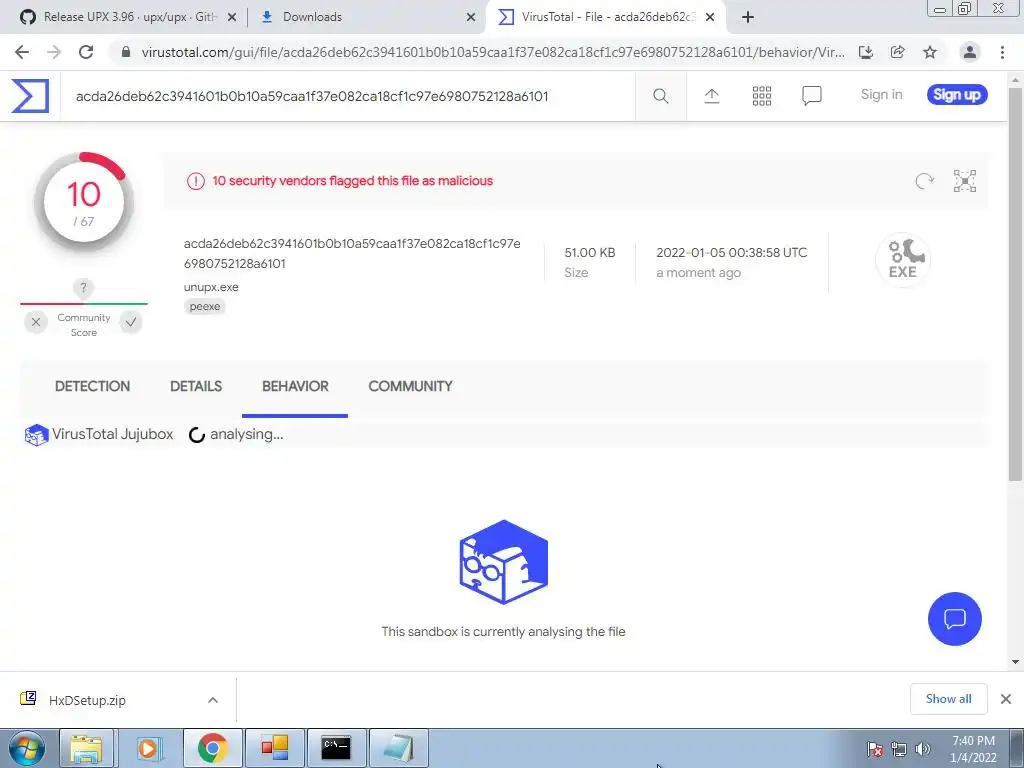The height and width of the screenshot is (768, 1024).
Task: Click the VirusTotal Jujubox label
Action: click(113, 434)
